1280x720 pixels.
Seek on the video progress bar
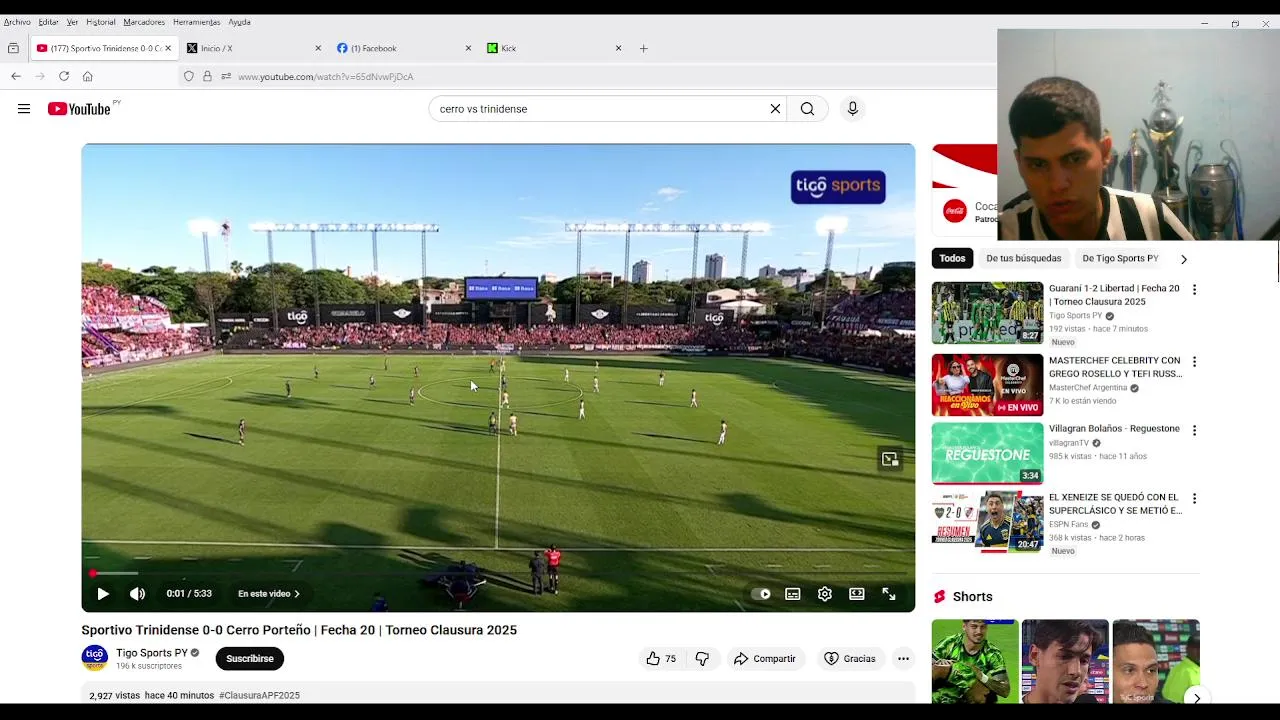(x=498, y=573)
